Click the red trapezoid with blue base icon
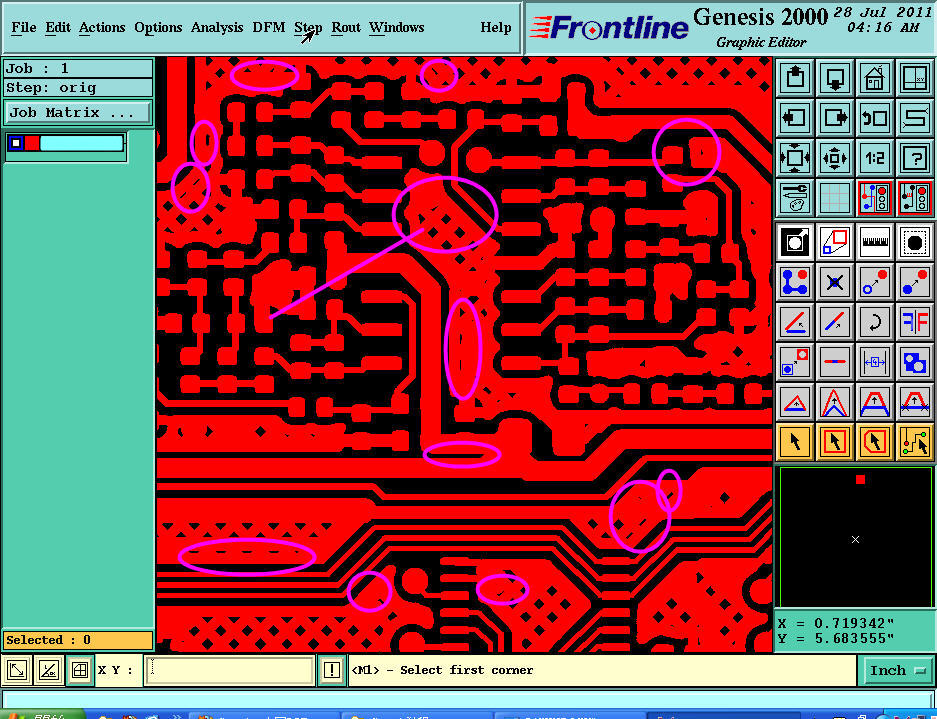Image resolution: width=937 pixels, height=719 pixels. click(x=875, y=402)
